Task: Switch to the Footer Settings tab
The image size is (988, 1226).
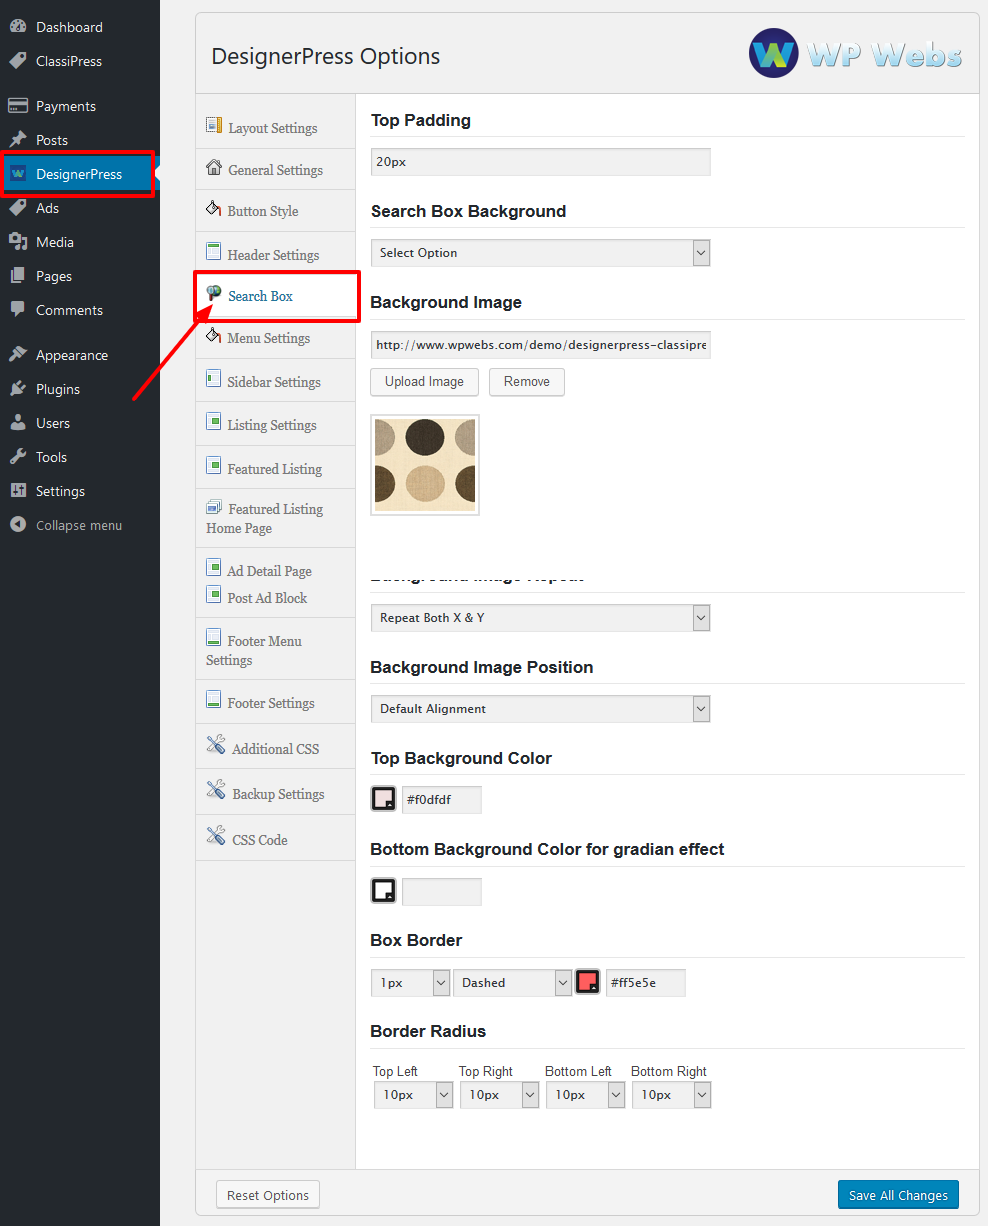Action: point(276,702)
